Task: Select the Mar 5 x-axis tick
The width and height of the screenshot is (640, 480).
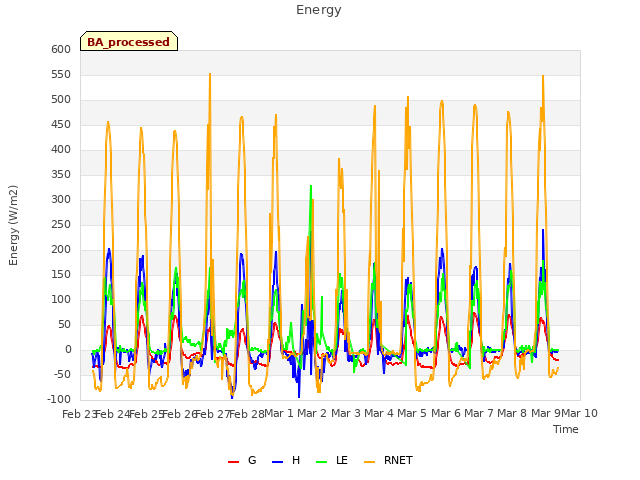Action: pyautogui.click(x=412, y=413)
